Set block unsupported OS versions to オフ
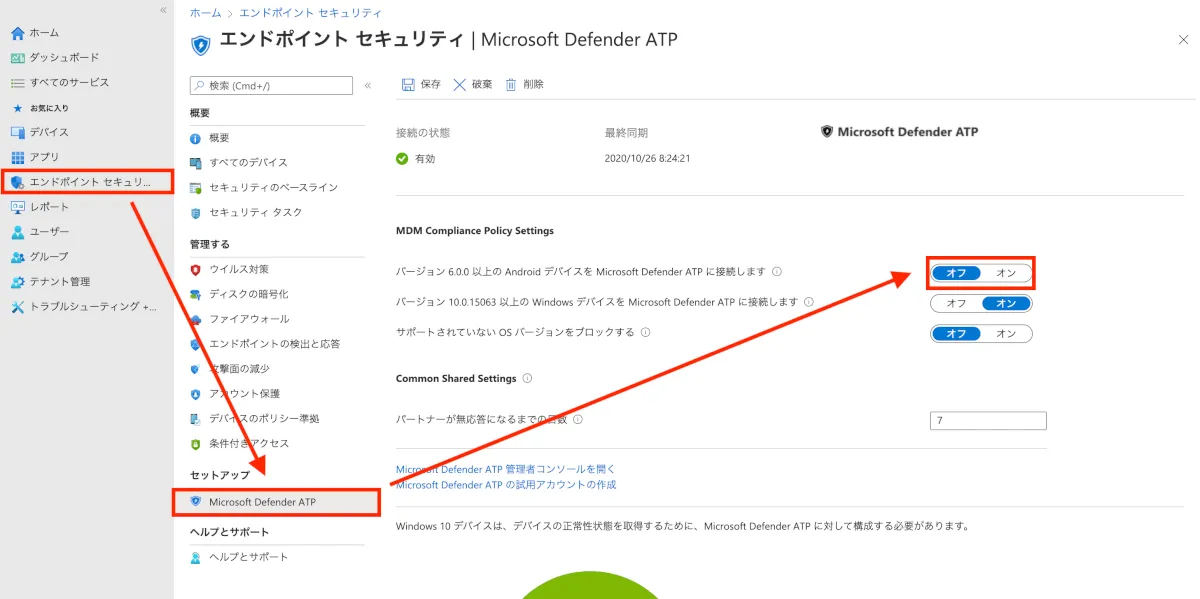This screenshot has width=1200, height=599. click(x=957, y=333)
